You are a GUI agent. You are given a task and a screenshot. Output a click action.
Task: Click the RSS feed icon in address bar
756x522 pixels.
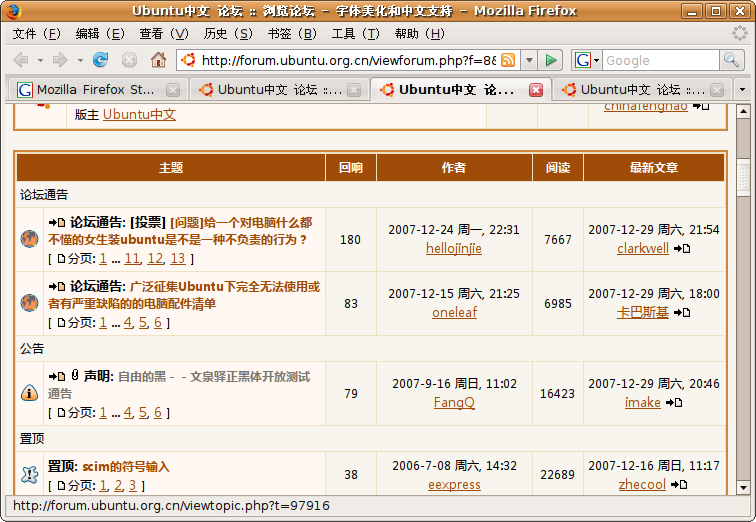[x=508, y=60]
